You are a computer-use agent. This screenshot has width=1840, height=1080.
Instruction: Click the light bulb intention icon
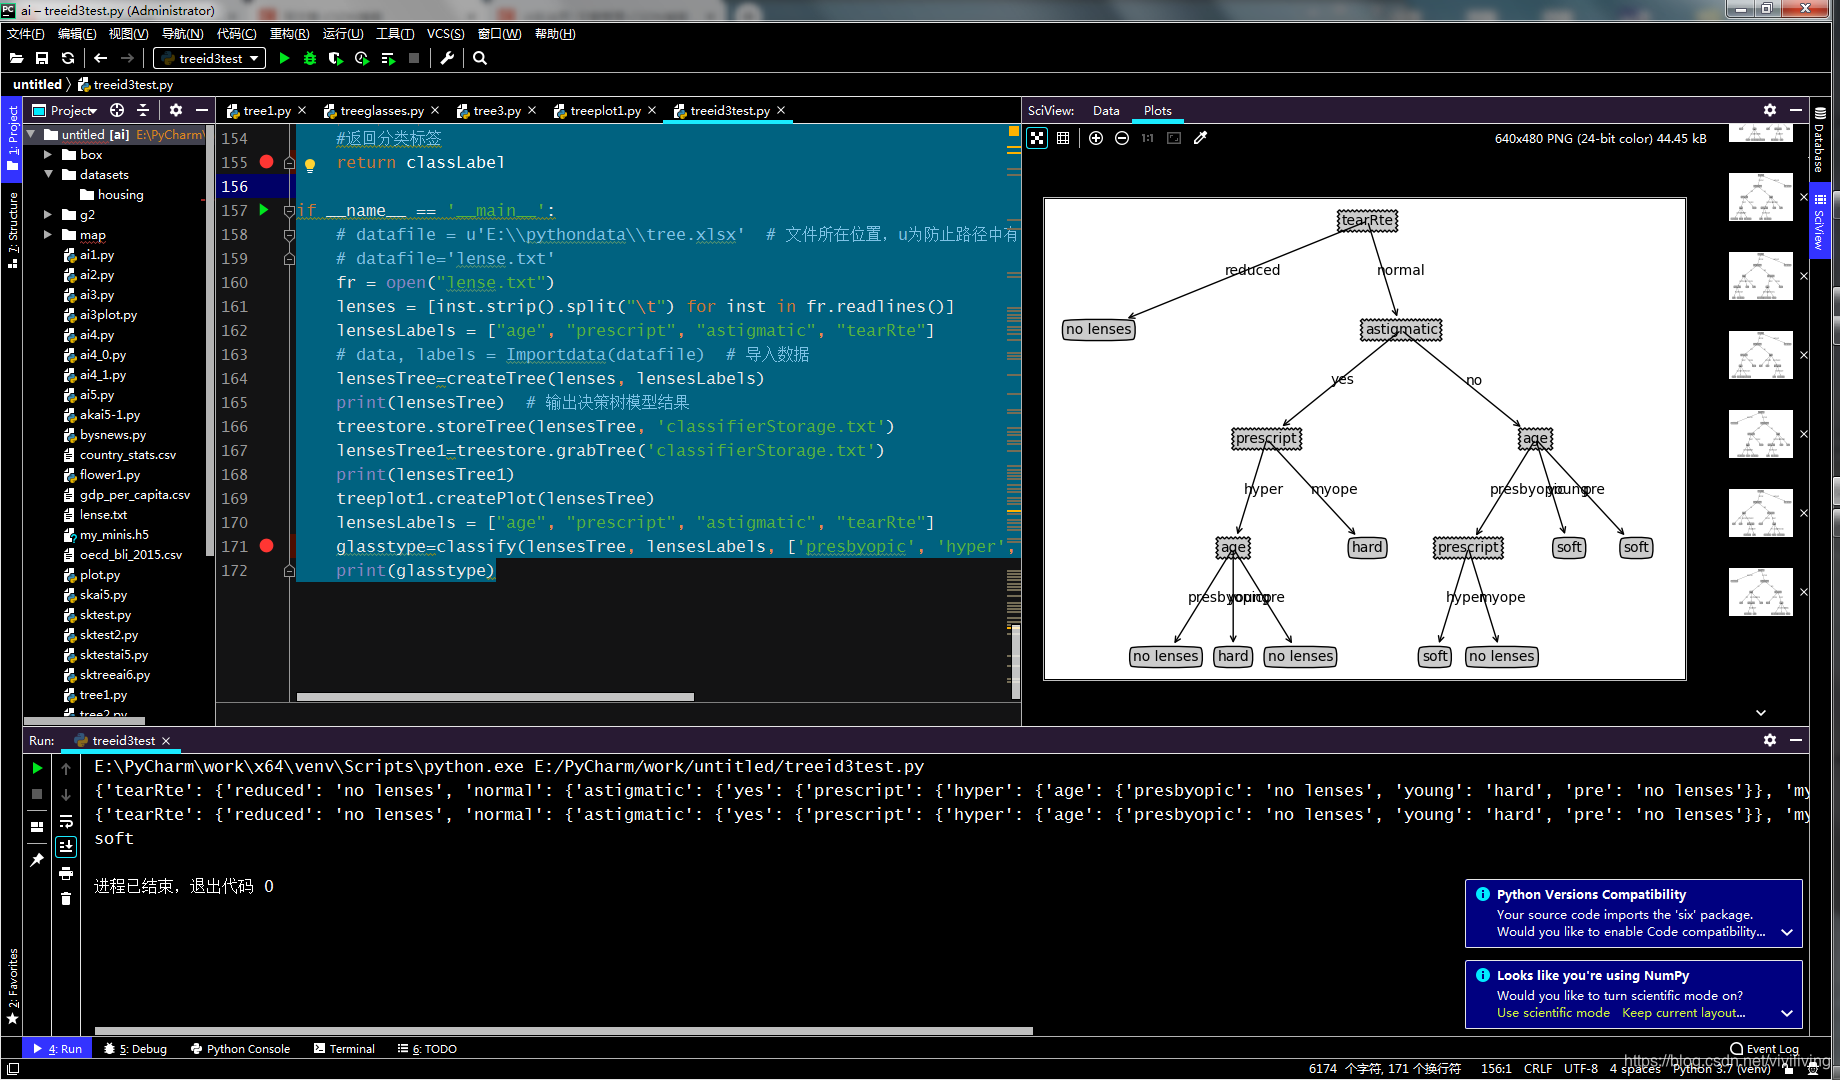click(x=310, y=165)
